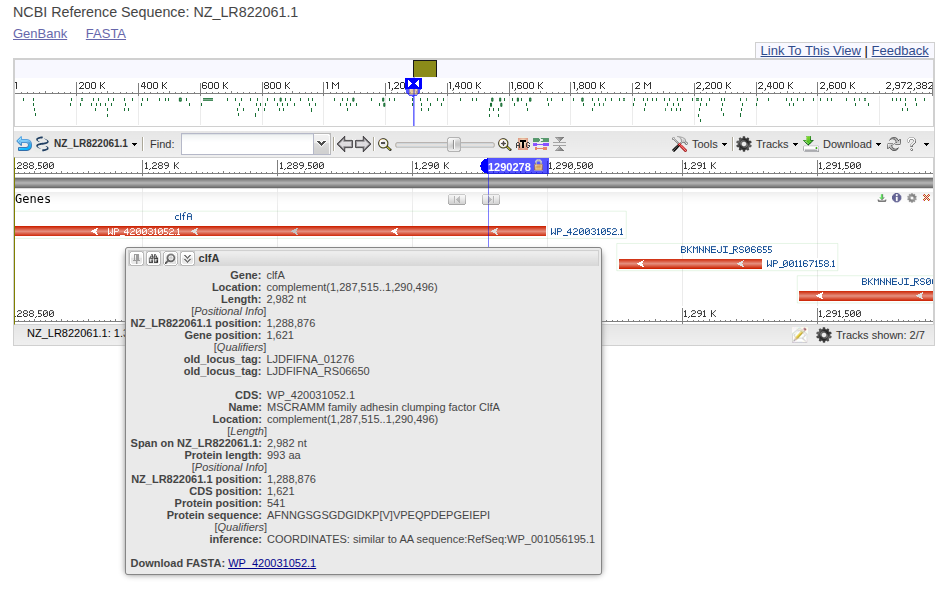
Task: Expand the help menu arrow
Action: click(927, 145)
